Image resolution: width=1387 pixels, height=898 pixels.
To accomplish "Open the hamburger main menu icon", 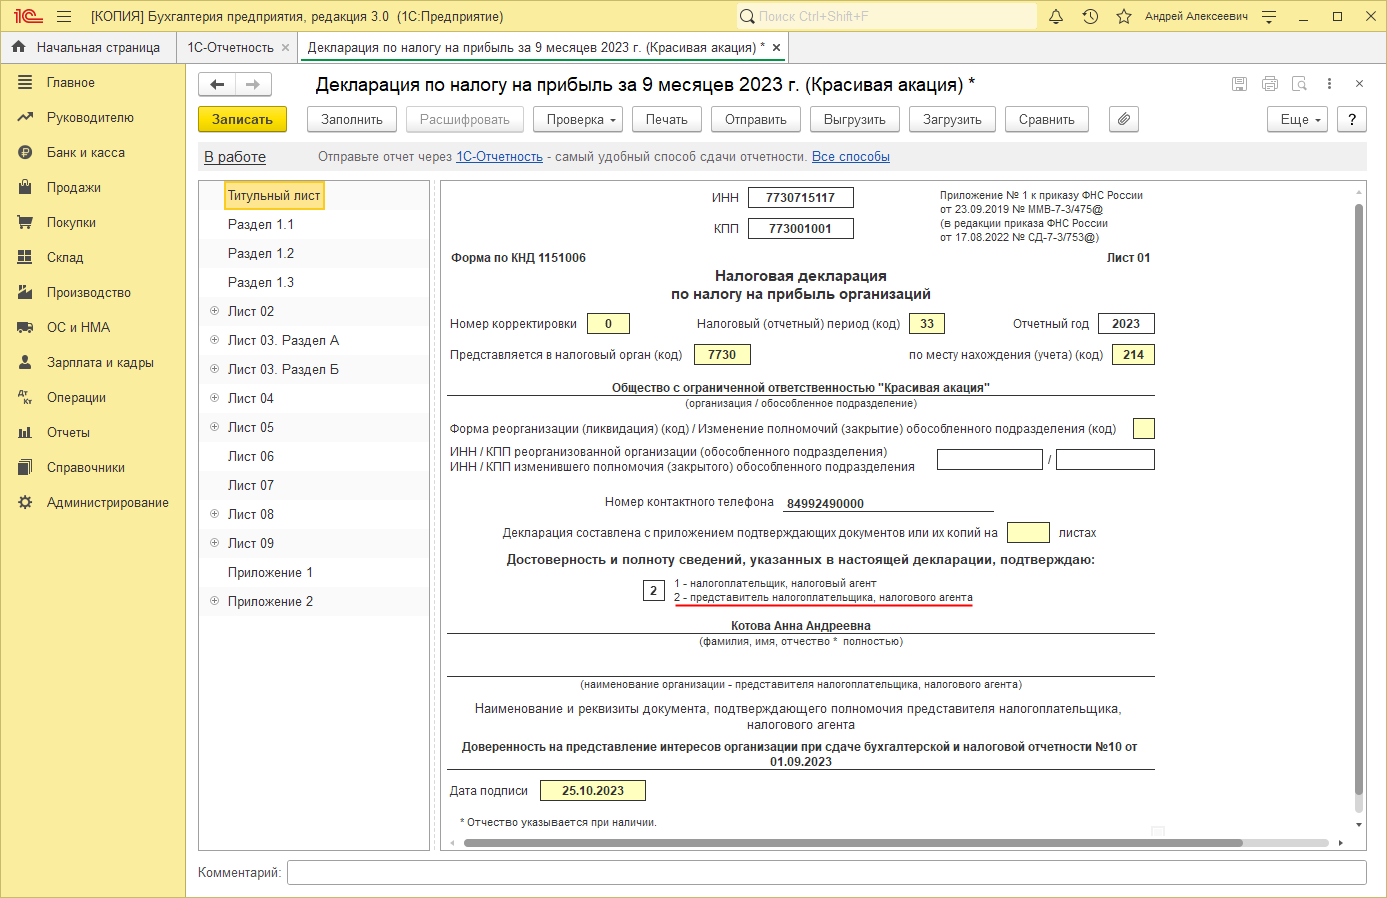I will click(x=64, y=16).
